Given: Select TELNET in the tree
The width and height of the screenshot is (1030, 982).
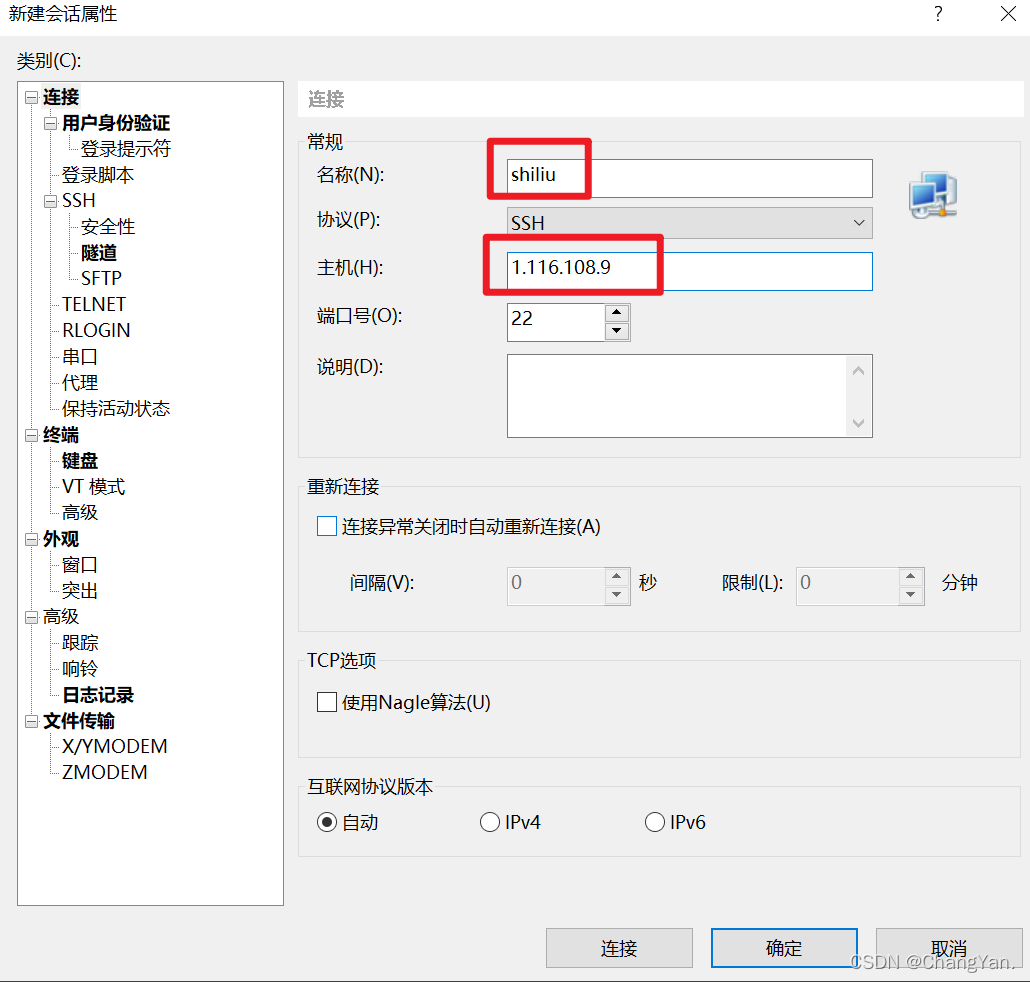Looking at the screenshot, I should point(94,304).
